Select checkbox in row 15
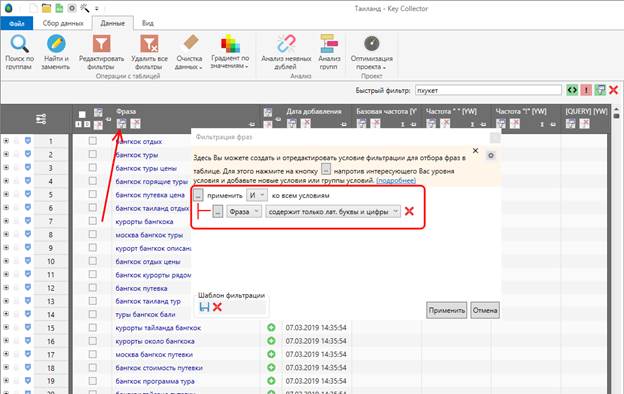The image size is (624, 394). click(x=92, y=328)
